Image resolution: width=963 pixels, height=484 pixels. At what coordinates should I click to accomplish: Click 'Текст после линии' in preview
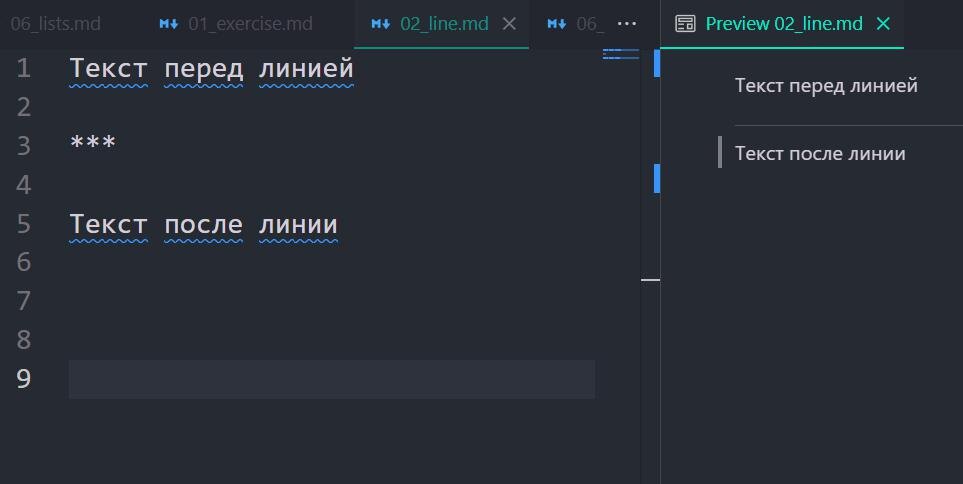click(x=820, y=153)
